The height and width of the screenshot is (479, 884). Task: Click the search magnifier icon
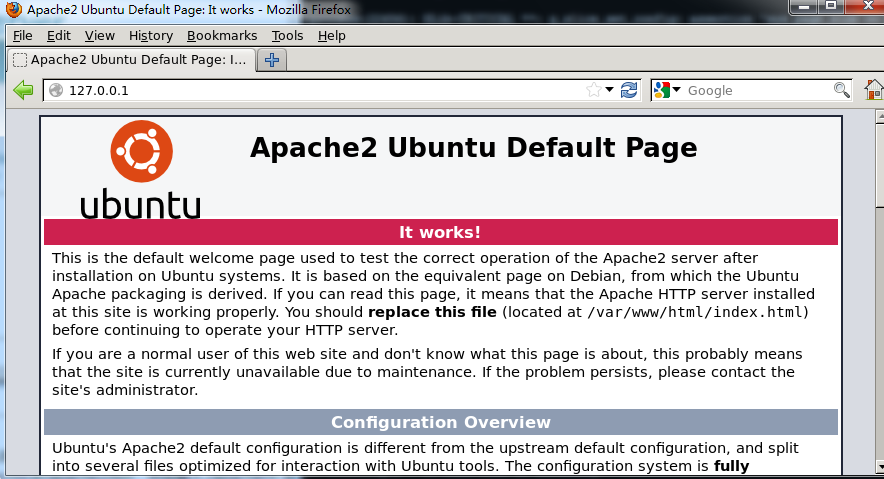[x=841, y=90]
